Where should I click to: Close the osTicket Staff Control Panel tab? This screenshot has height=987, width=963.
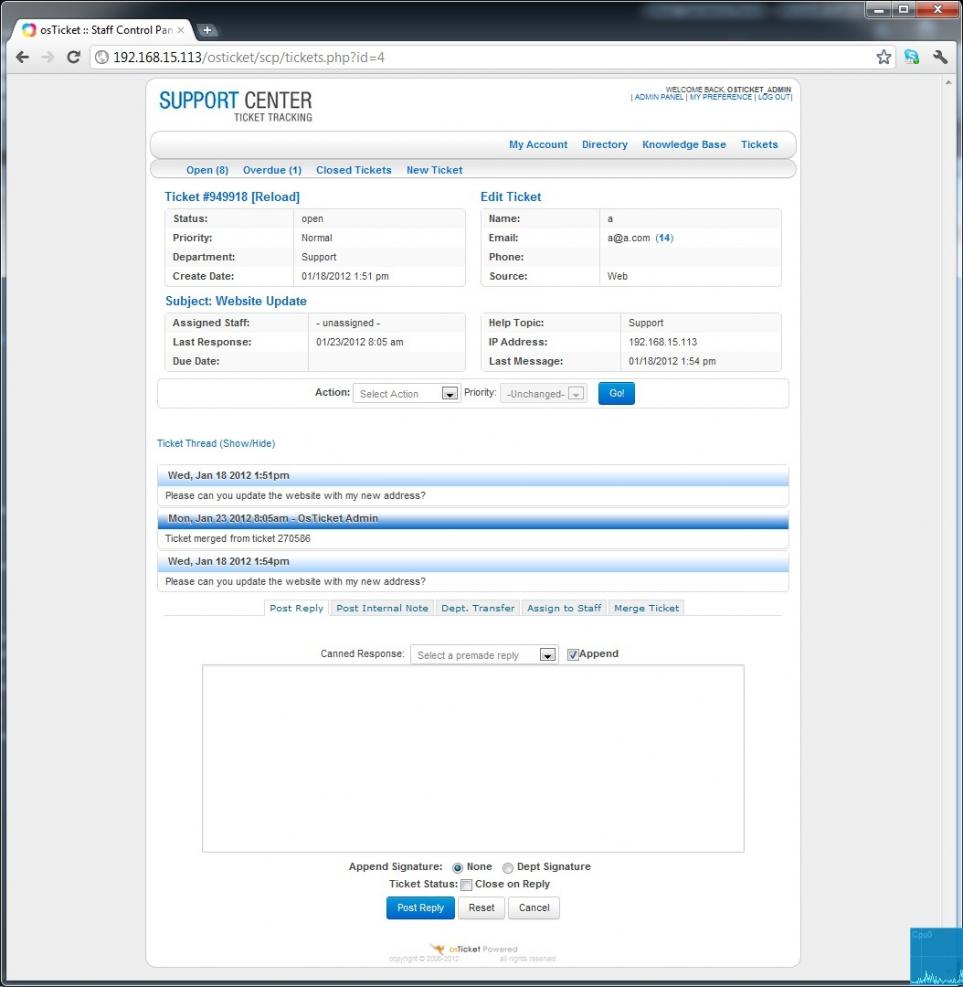[x=181, y=30]
